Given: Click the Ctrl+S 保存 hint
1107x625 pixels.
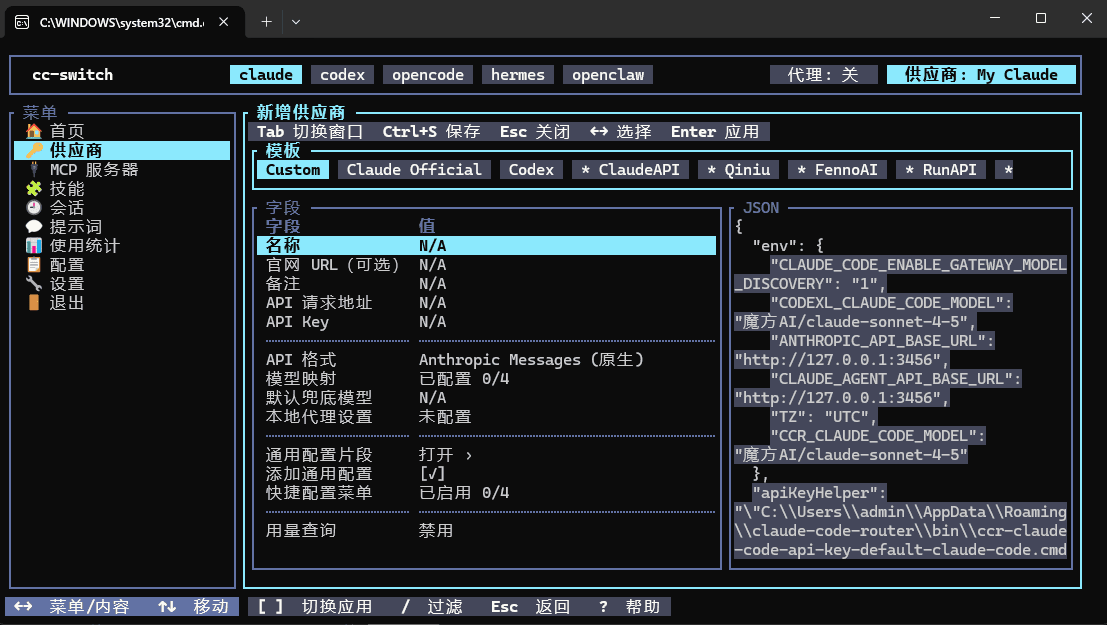Looking at the screenshot, I should [431, 132].
